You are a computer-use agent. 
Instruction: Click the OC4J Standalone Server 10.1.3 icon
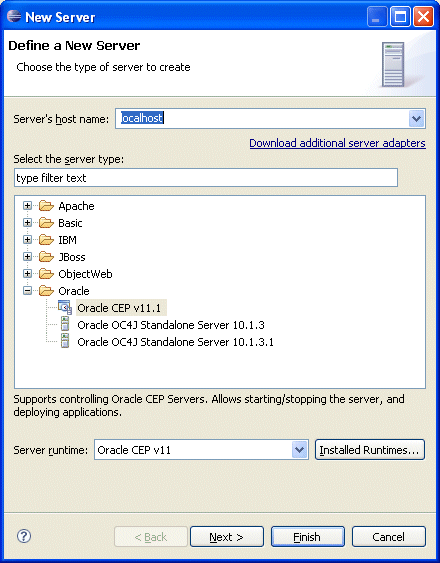[x=65, y=324]
